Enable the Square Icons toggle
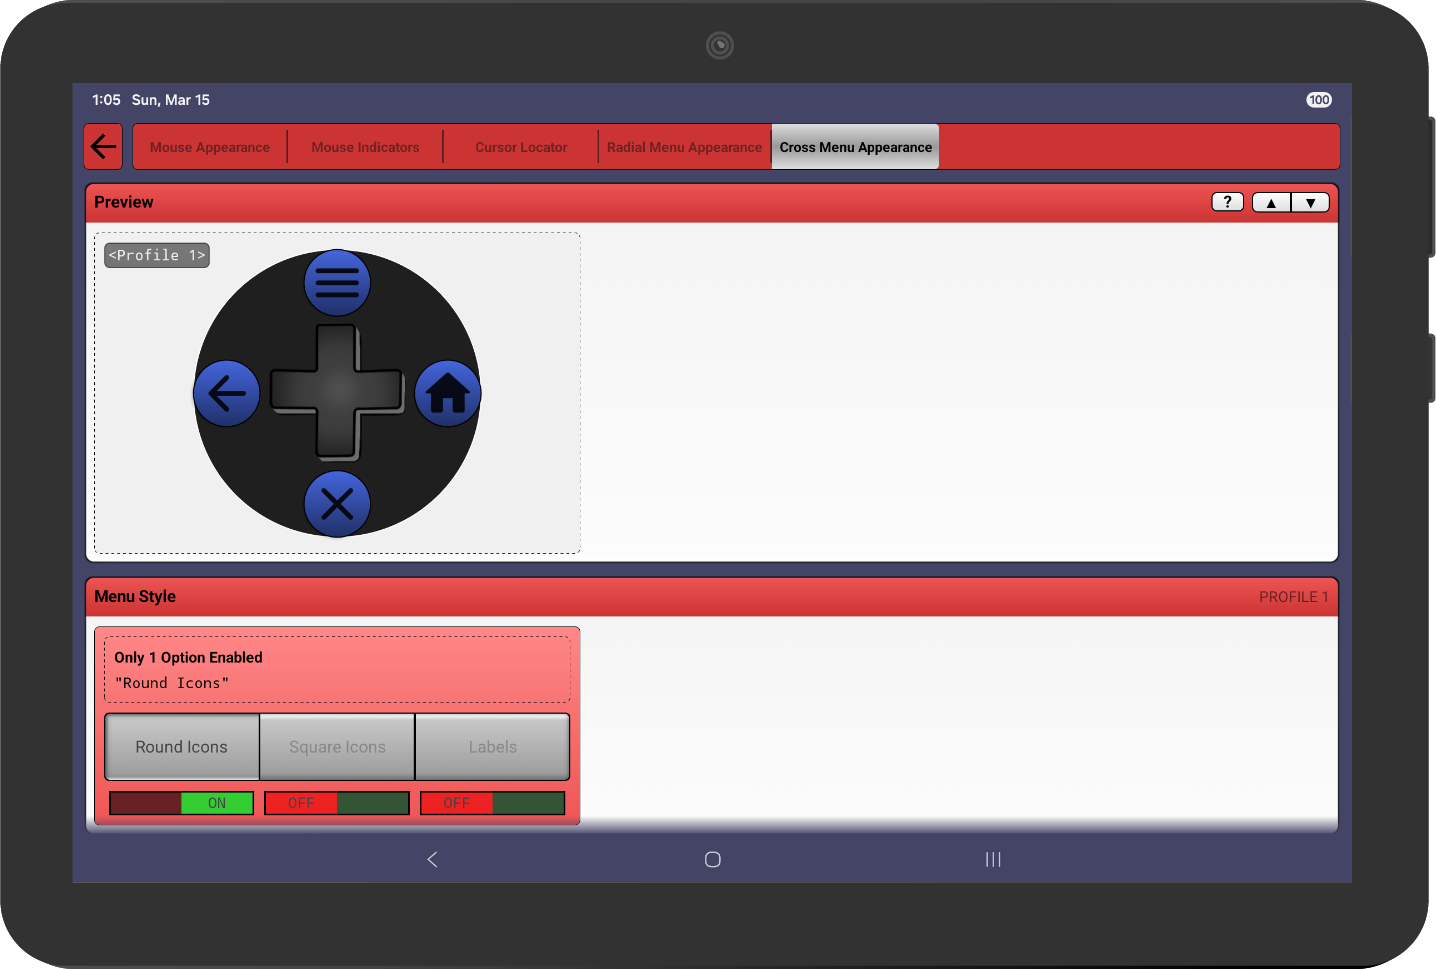The width and height of the screenshot is (1436, 969). [337, 803]
